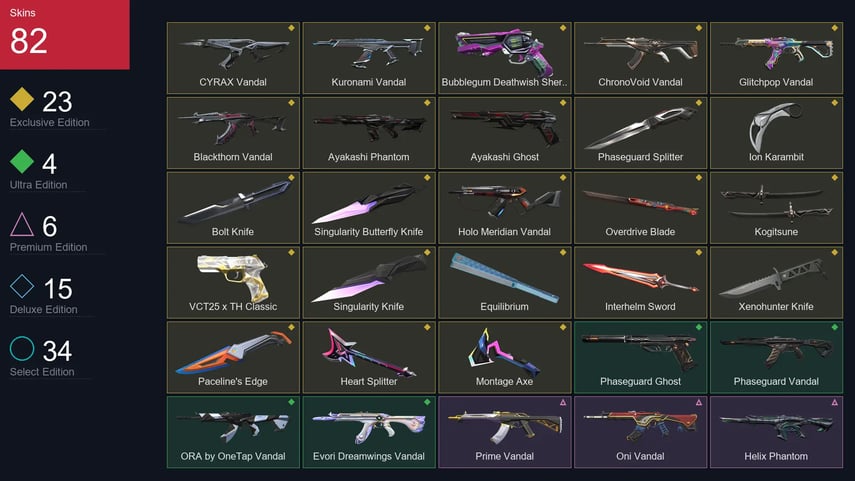This screenshot has height=481, width=855.
Task: Click the teal Select Edition circle icon
Action: pos(22,348)
